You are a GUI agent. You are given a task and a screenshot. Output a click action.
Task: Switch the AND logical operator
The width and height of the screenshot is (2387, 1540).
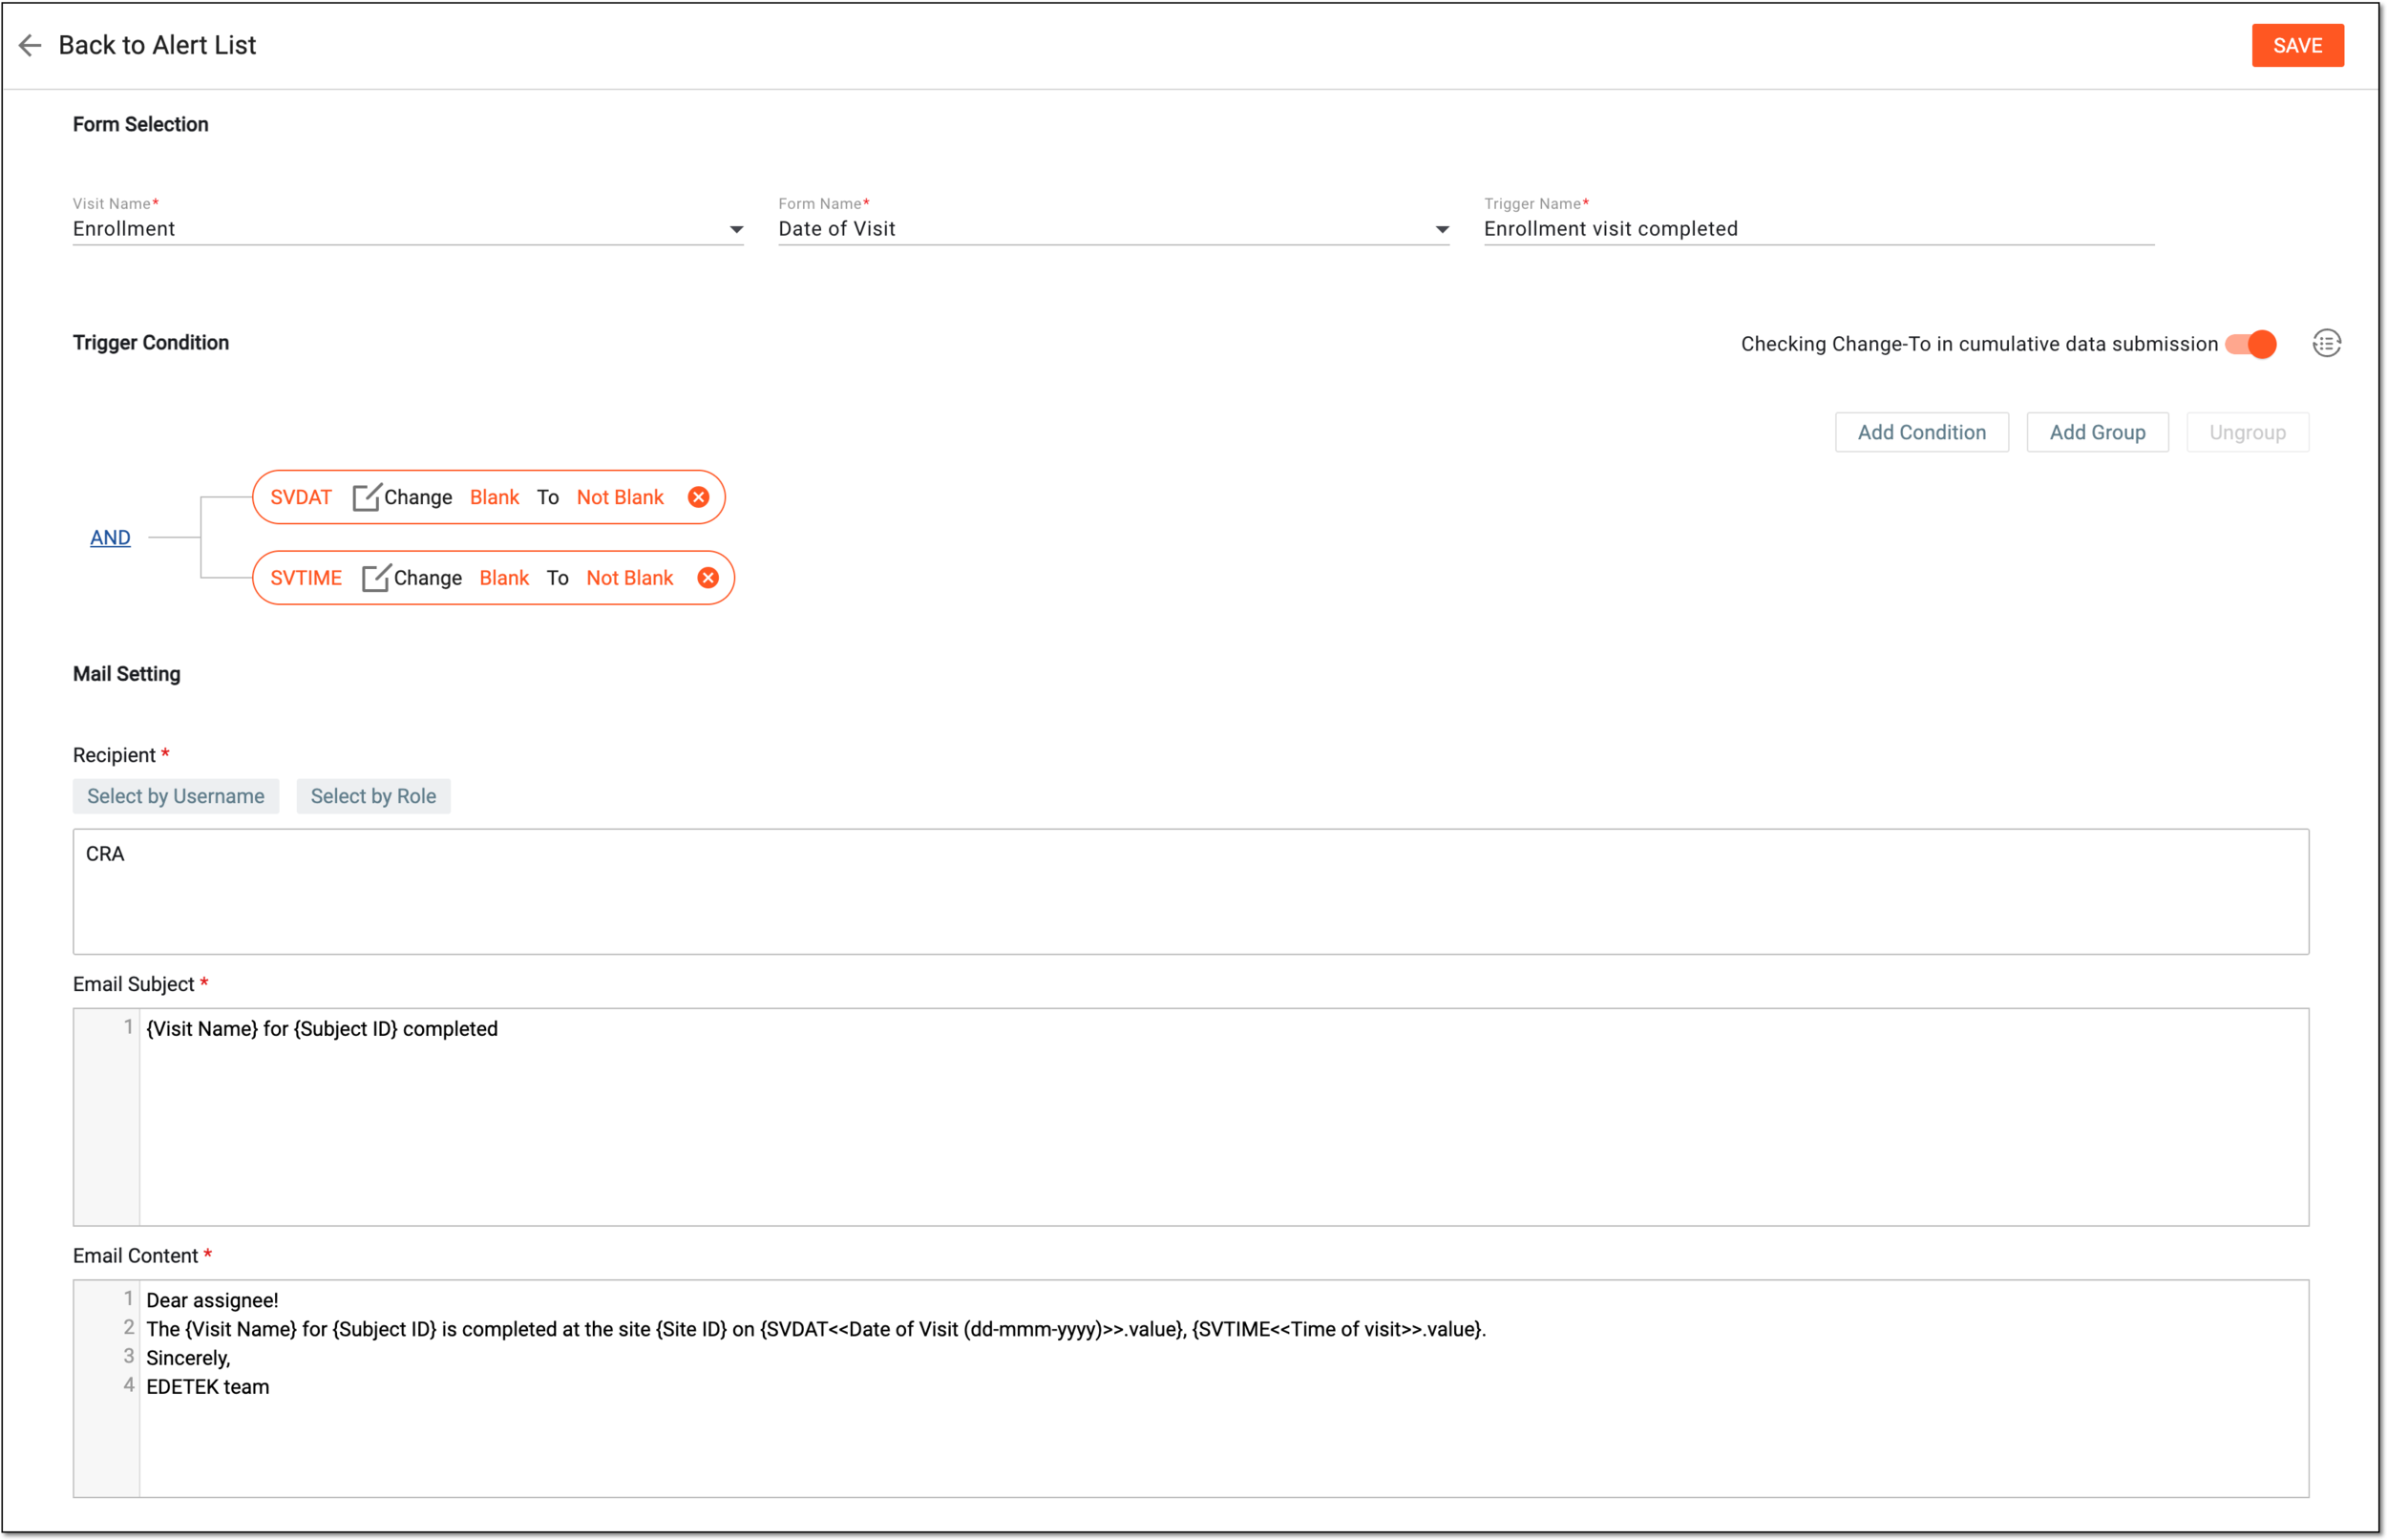110,537
